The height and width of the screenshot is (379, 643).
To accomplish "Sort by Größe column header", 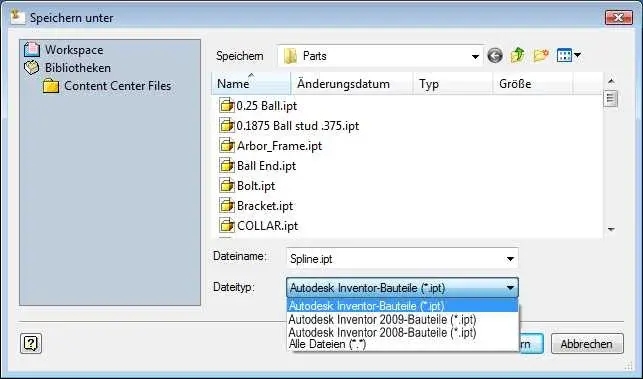I will pos(532,84).
